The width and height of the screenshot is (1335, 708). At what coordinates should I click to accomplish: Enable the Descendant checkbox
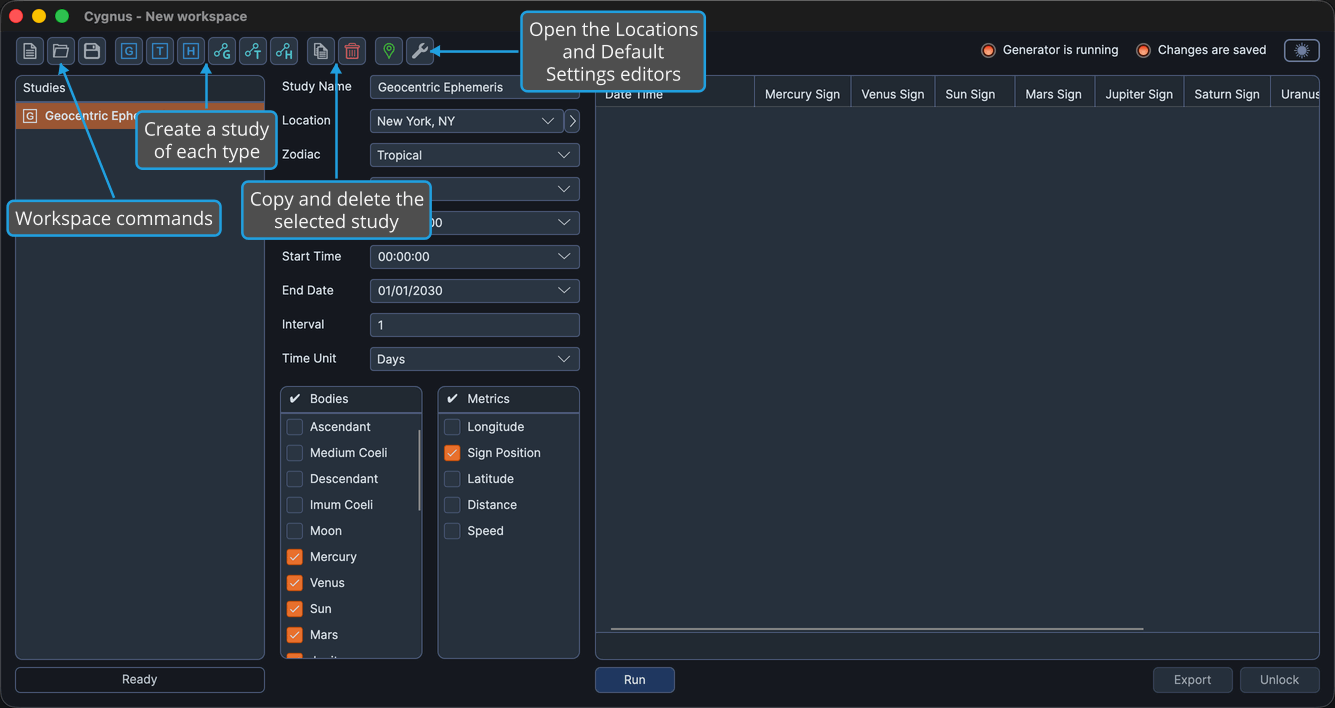click(x=295, y=479)
